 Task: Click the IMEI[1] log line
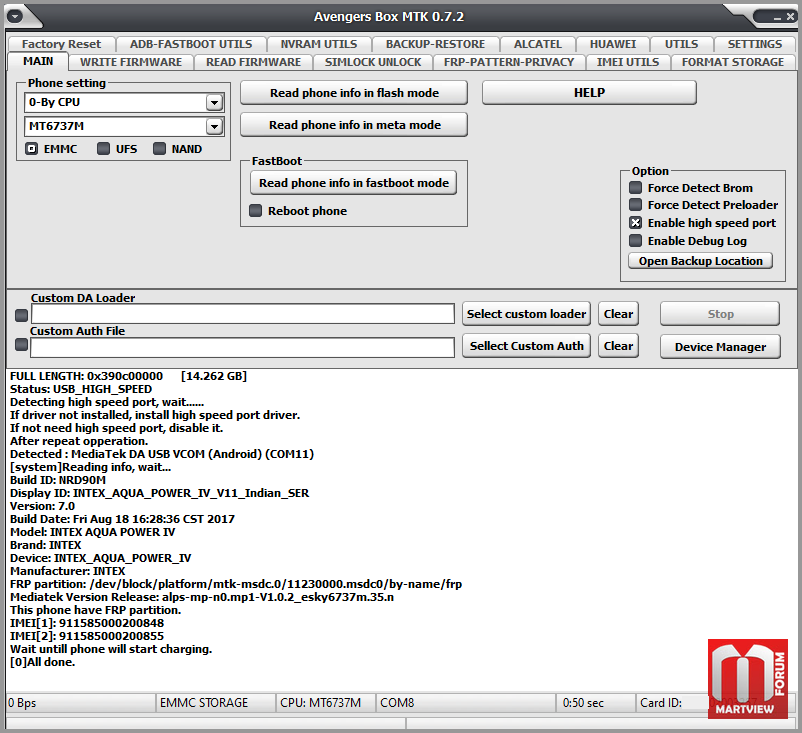pos(87,623)
